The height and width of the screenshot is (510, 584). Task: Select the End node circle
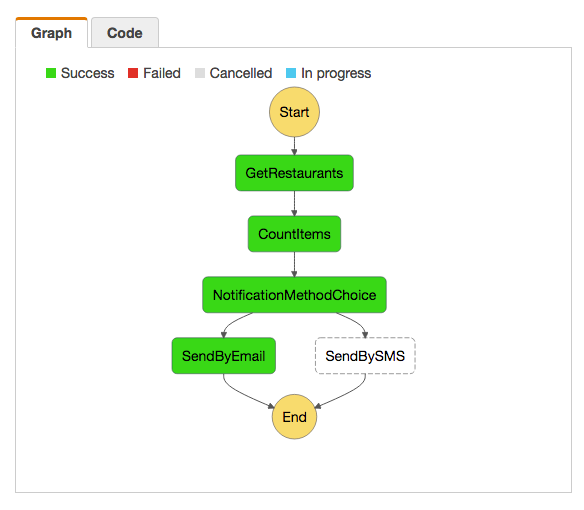point(294,416)
